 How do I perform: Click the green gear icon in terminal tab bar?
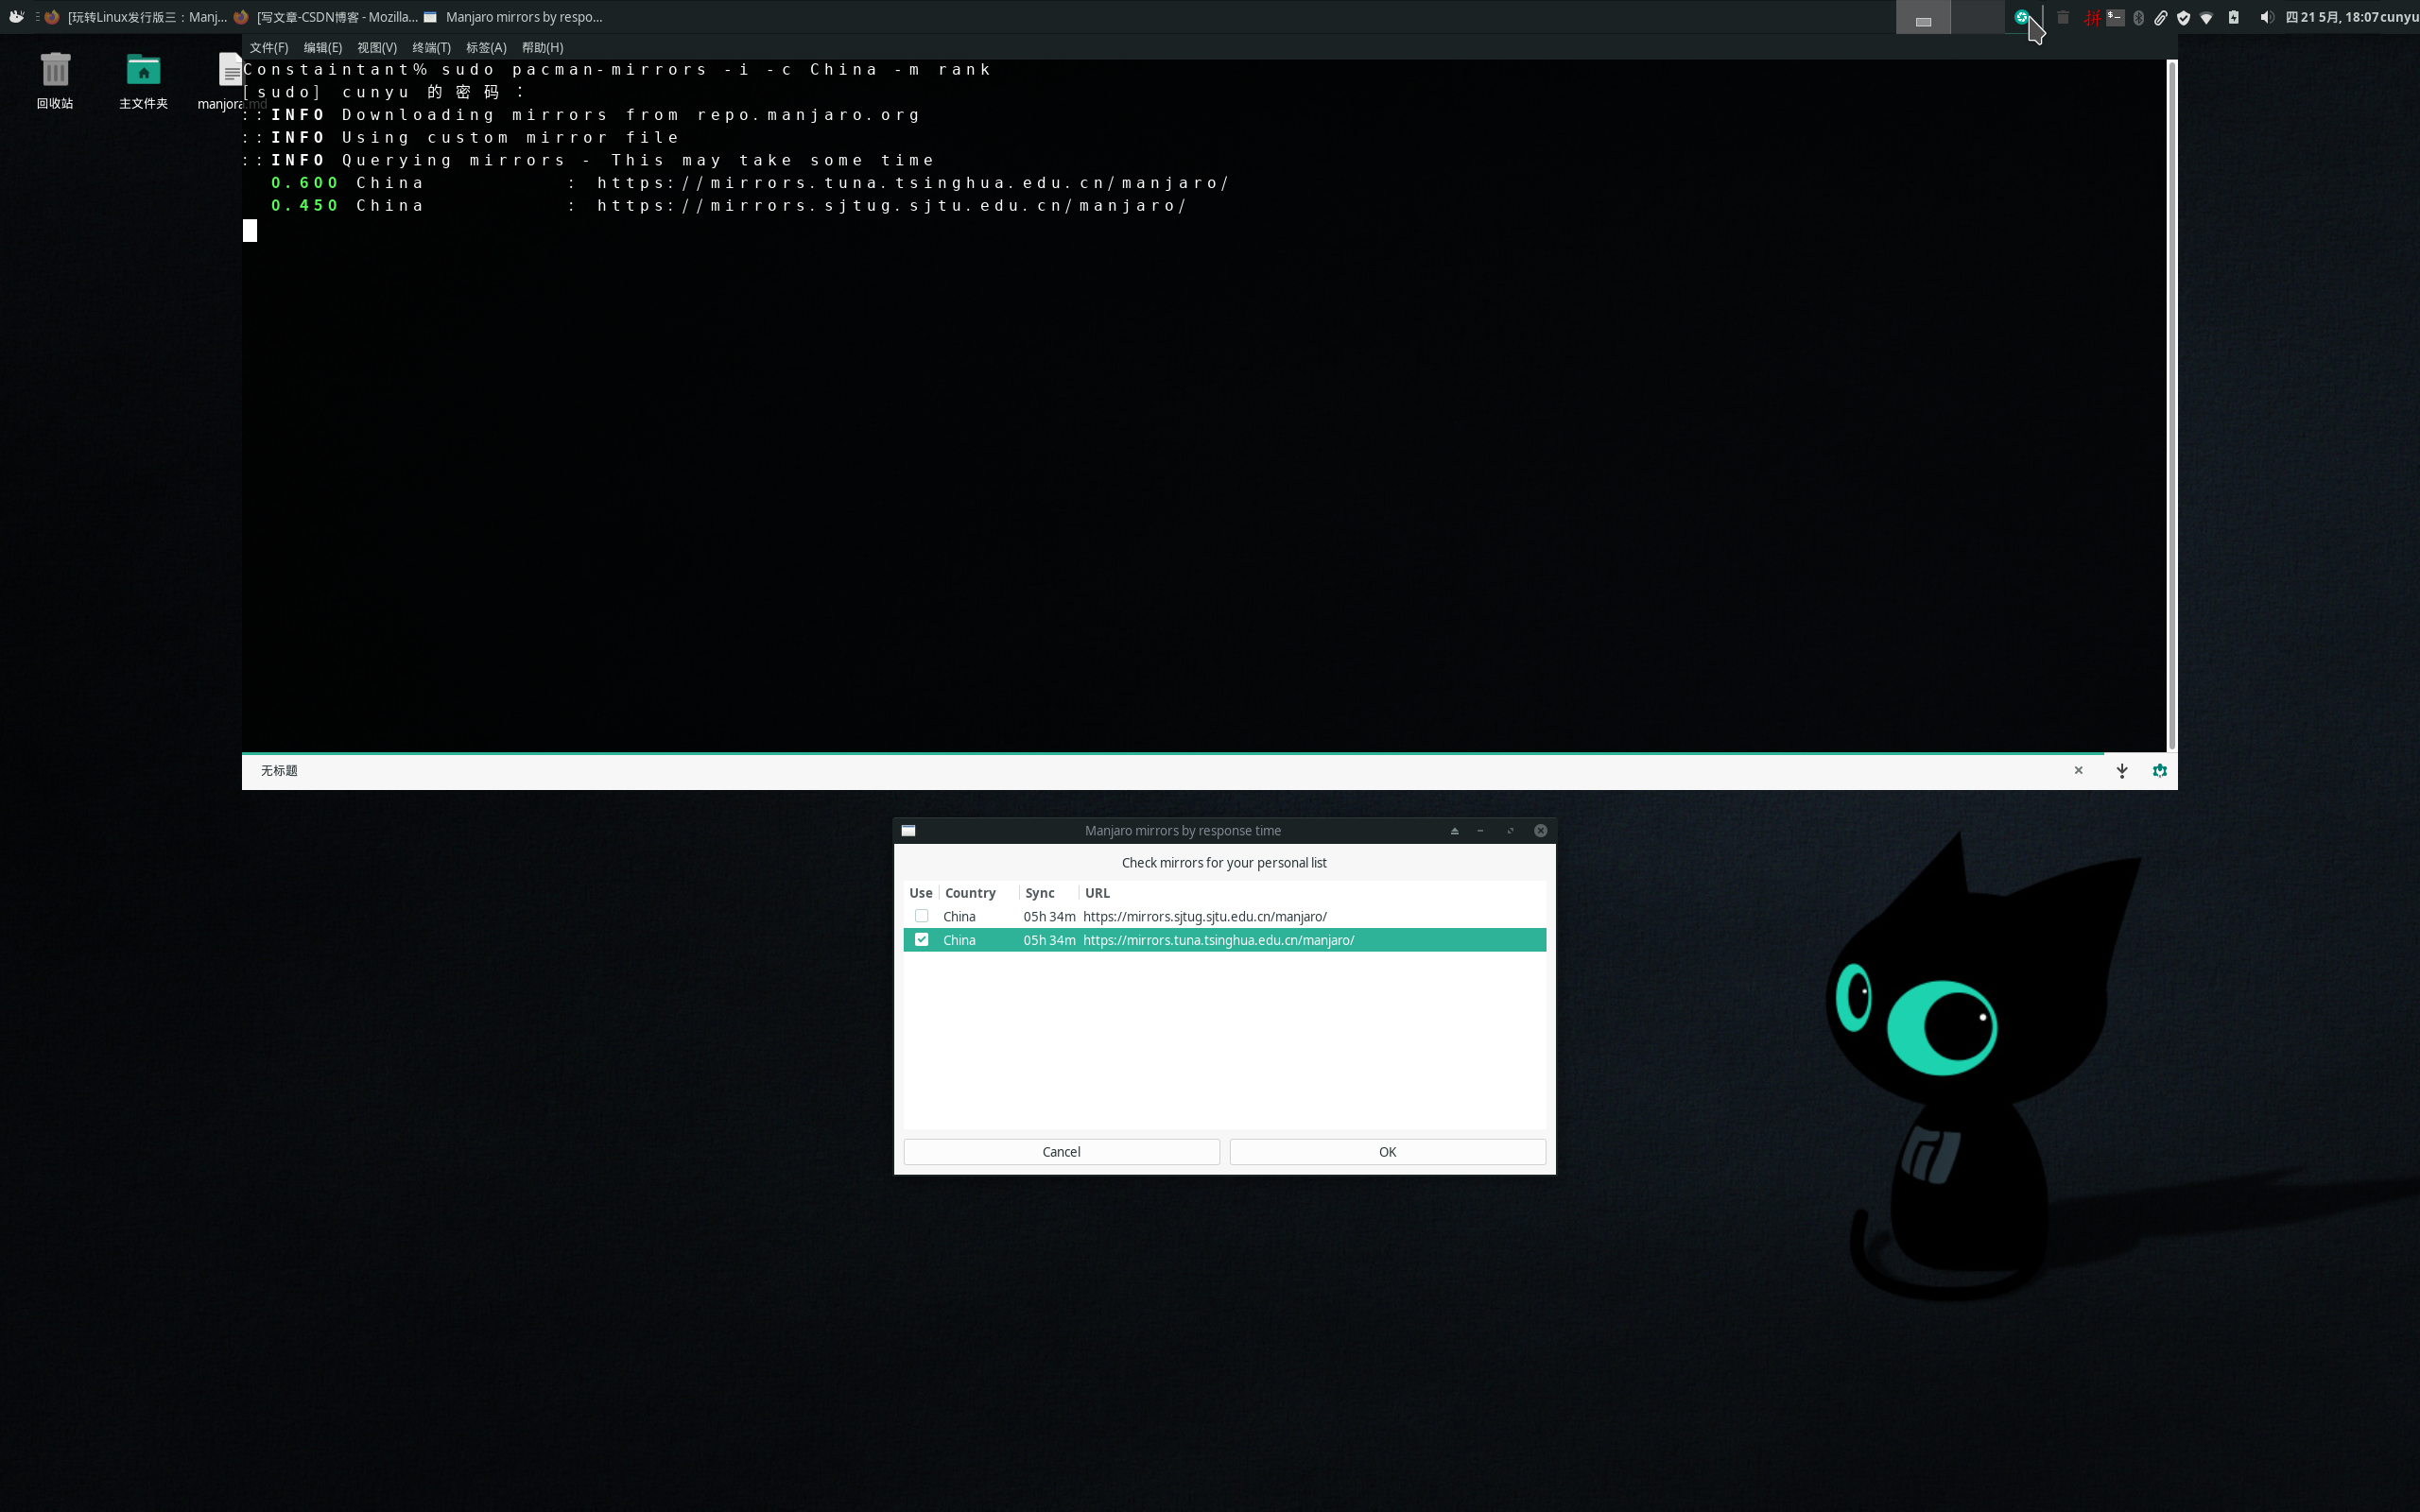[2159, 771]
